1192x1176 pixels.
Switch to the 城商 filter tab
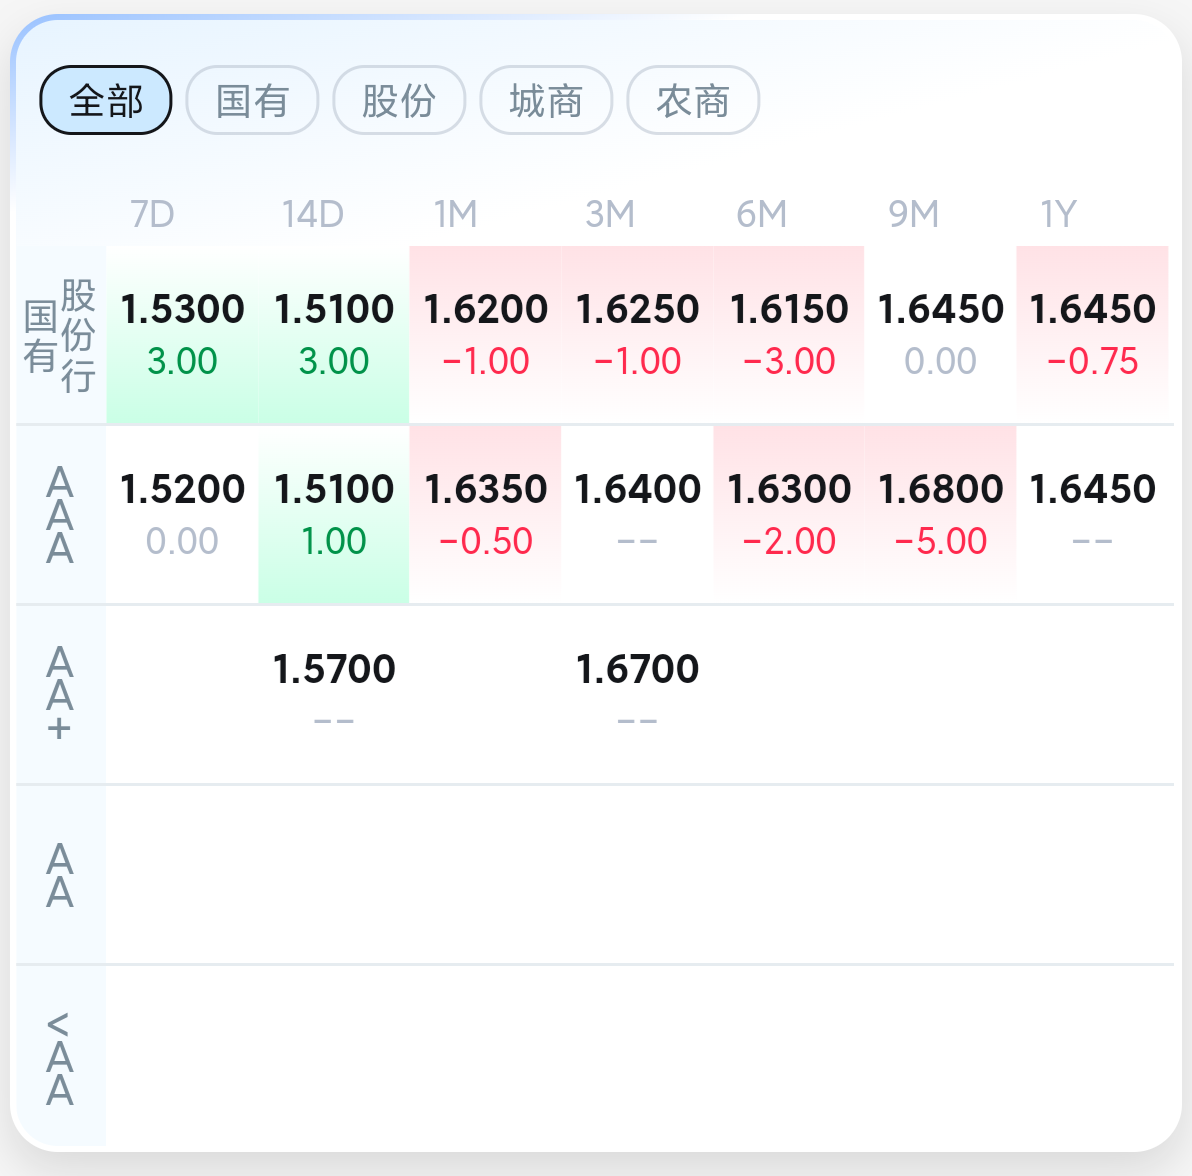coord(546,100)
